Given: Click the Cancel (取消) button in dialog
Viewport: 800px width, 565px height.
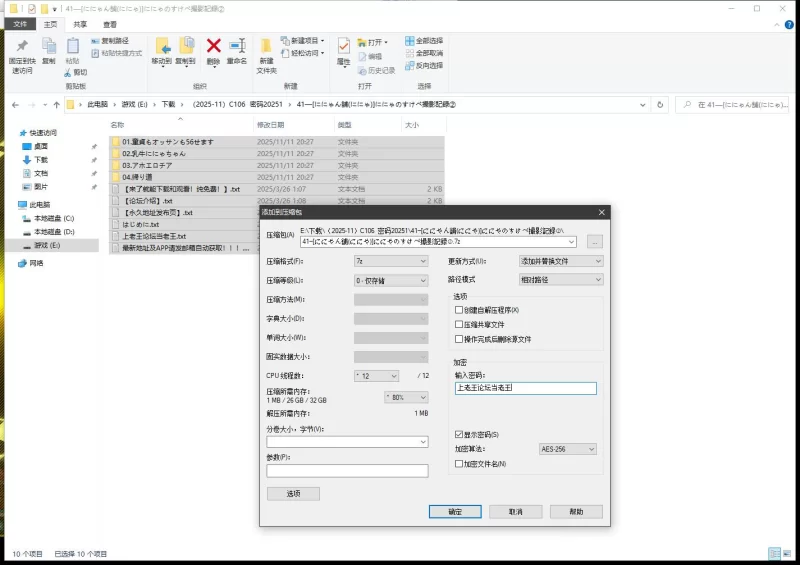Looking at the screenshot, I should 515,511.
